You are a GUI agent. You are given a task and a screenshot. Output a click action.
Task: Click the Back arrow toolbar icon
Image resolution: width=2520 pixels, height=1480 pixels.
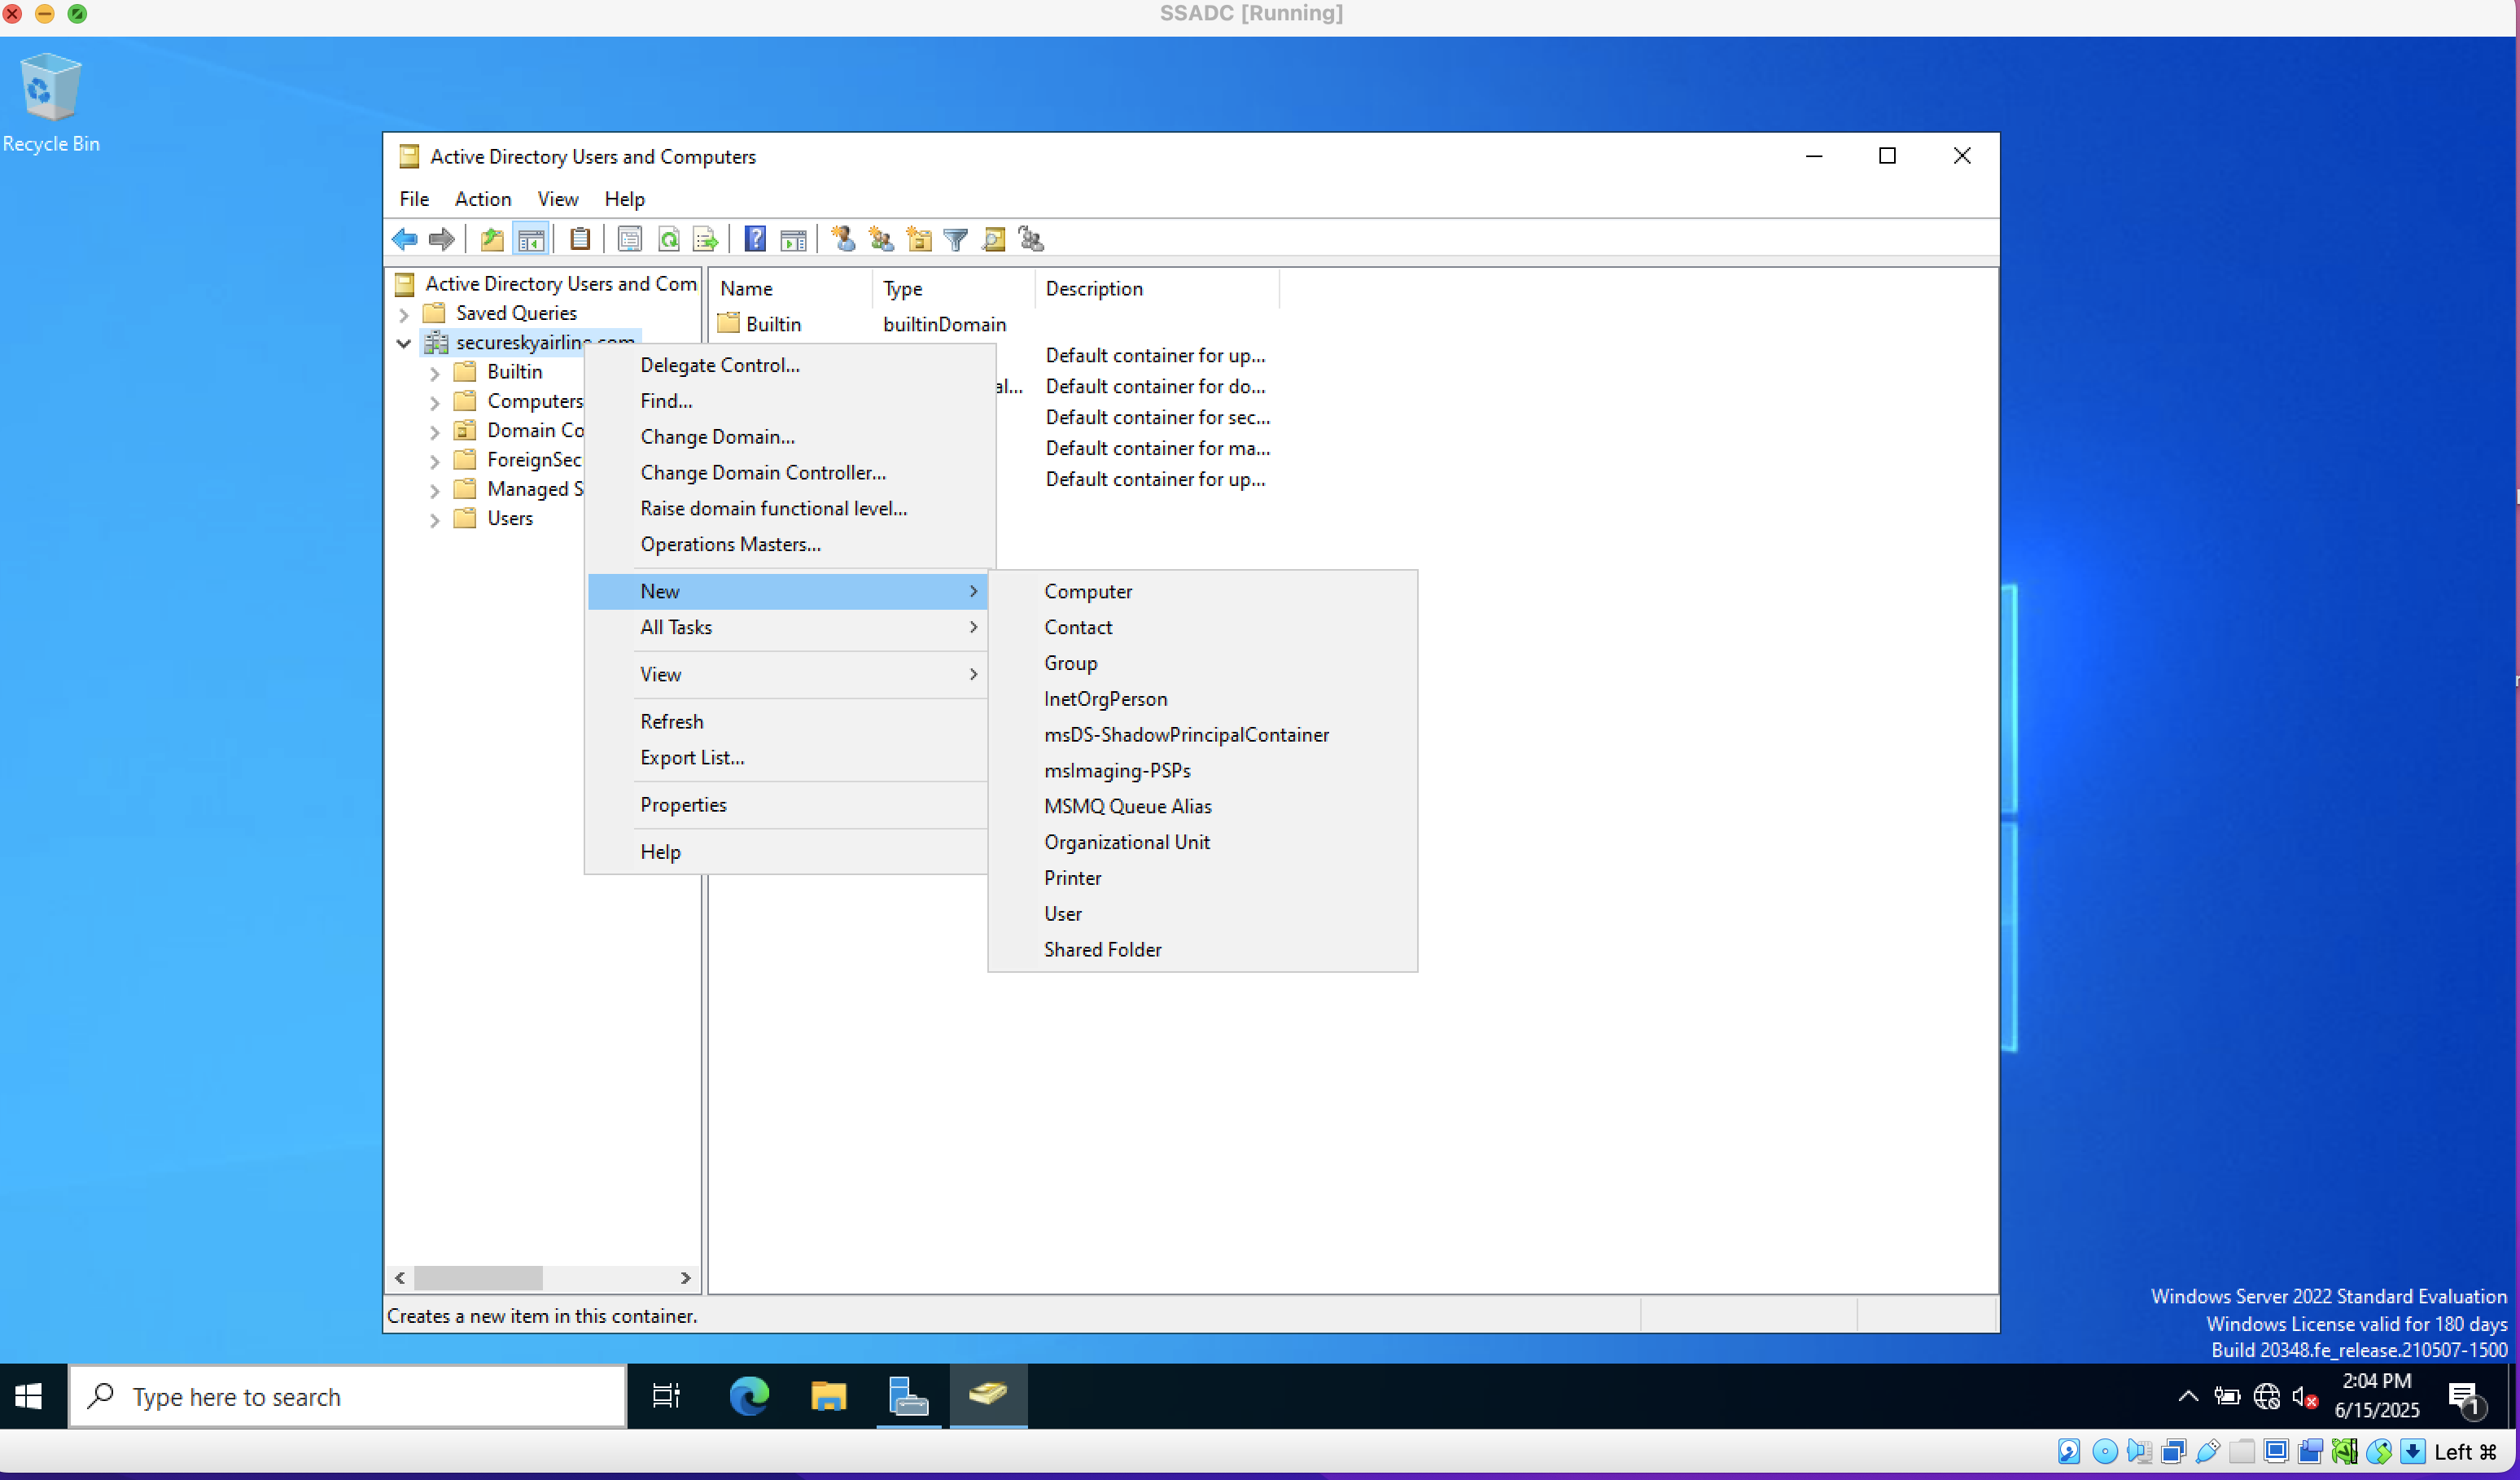(405, 240)
